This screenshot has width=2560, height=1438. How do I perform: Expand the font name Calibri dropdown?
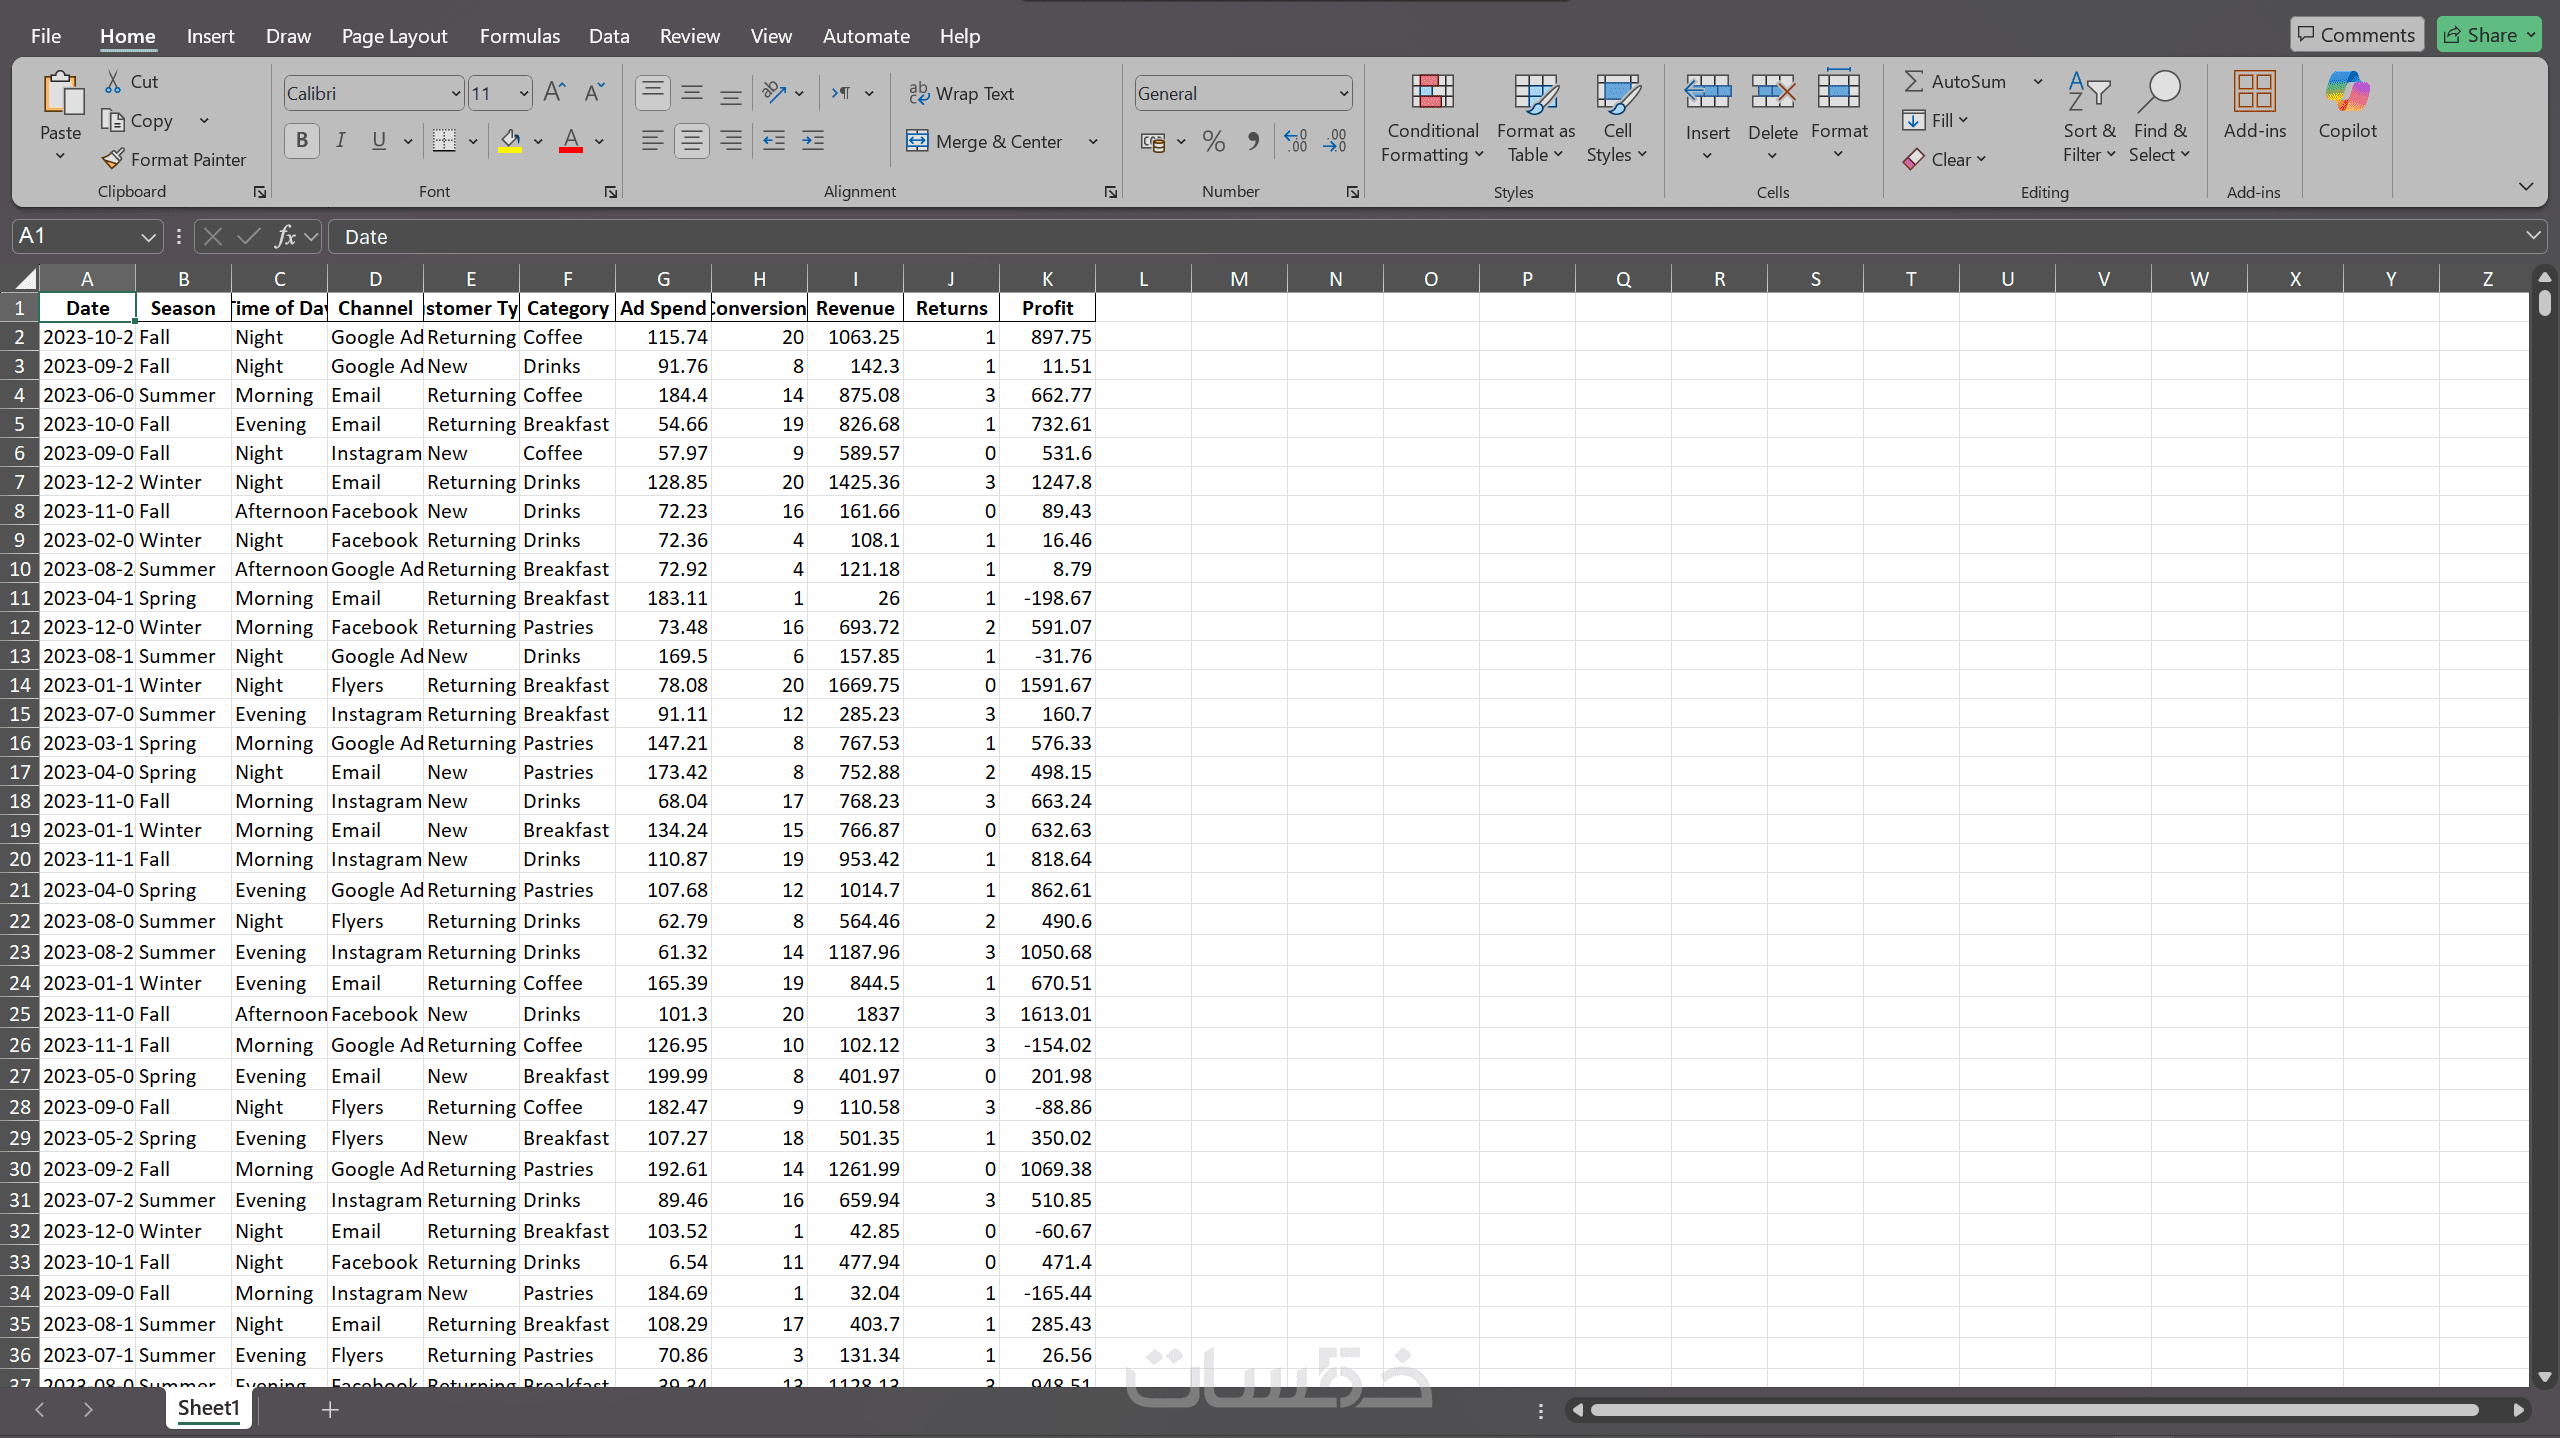tap(456, 94)
